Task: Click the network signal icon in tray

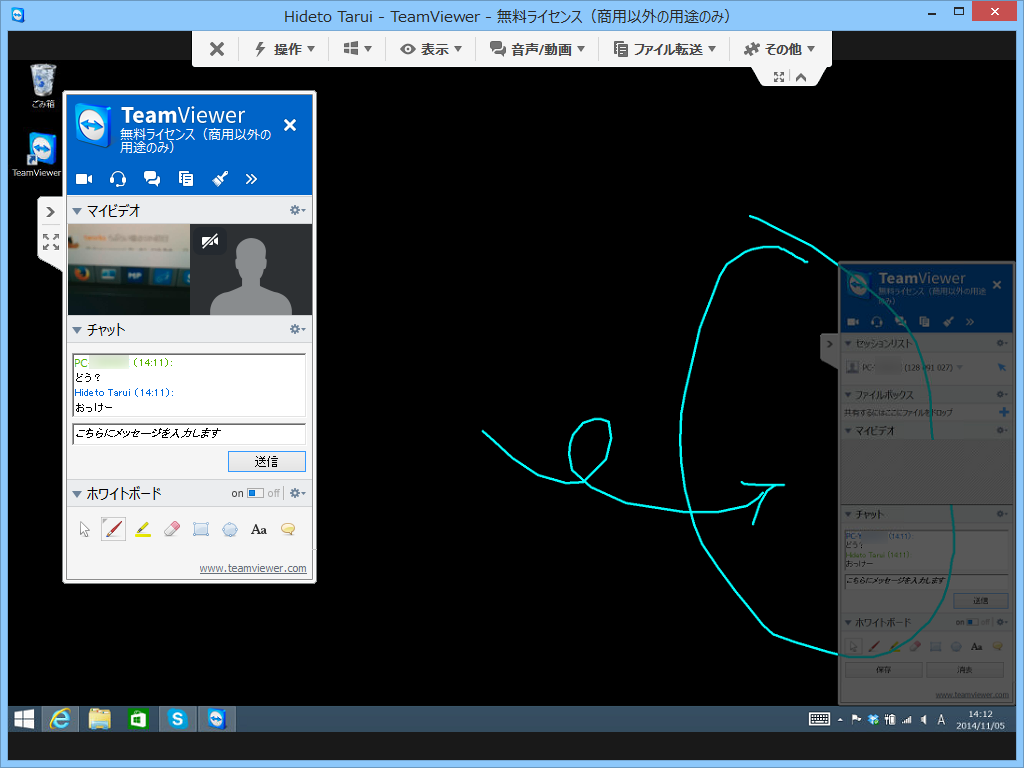Action: (906, 720)
